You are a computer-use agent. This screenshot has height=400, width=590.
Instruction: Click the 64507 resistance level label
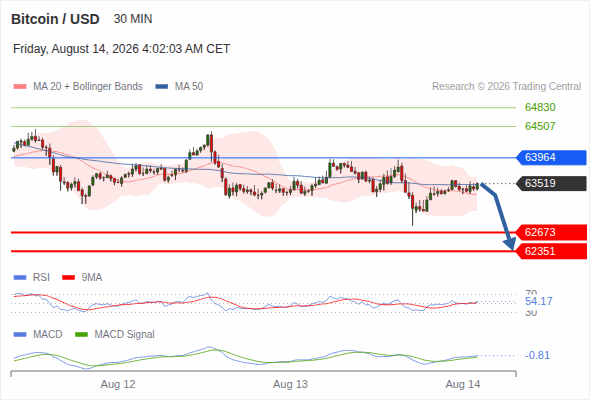point(540,126)
